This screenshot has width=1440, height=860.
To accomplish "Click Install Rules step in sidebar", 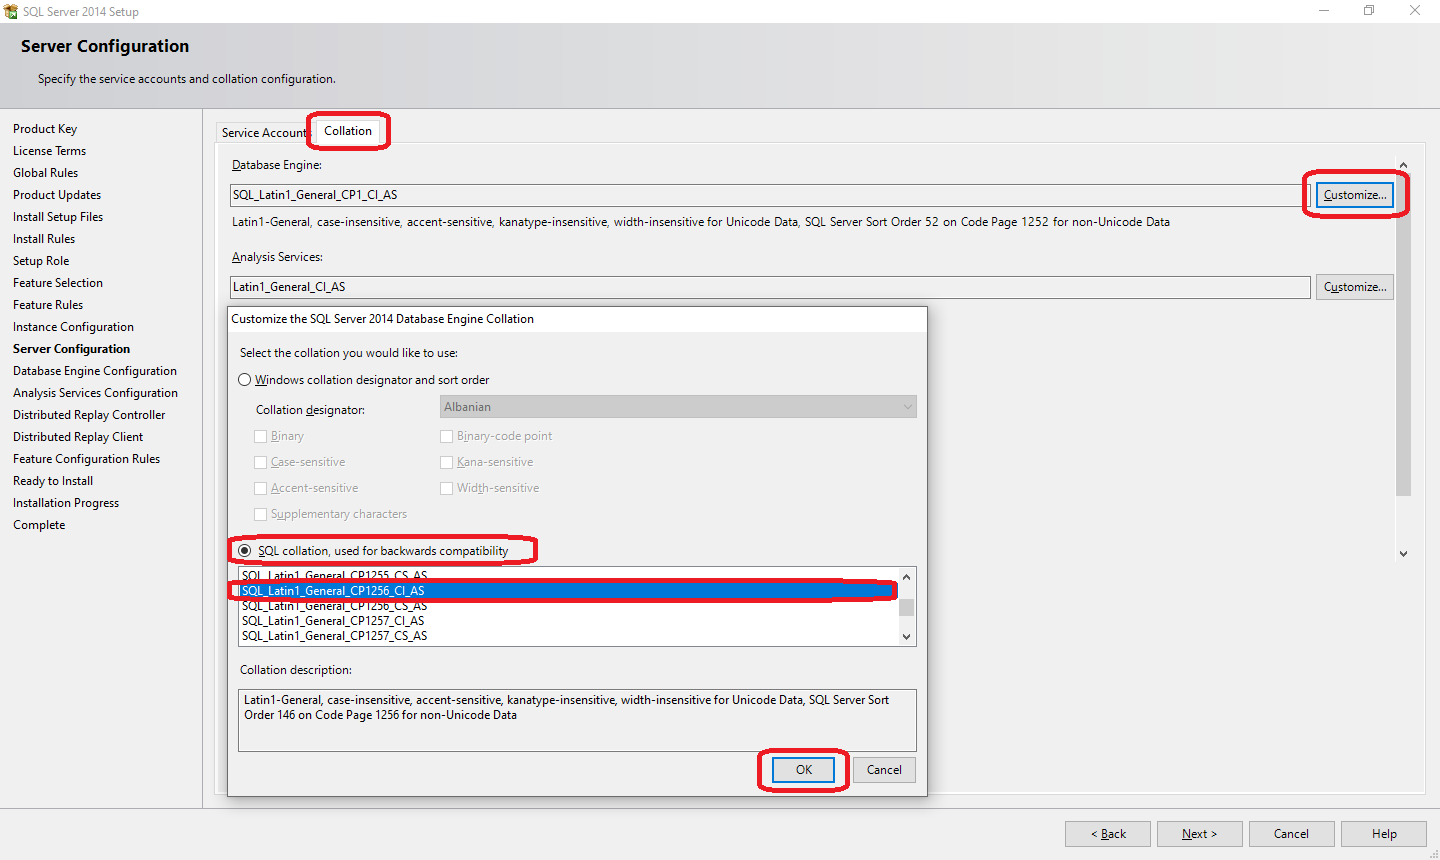I will tap(44, 239).
